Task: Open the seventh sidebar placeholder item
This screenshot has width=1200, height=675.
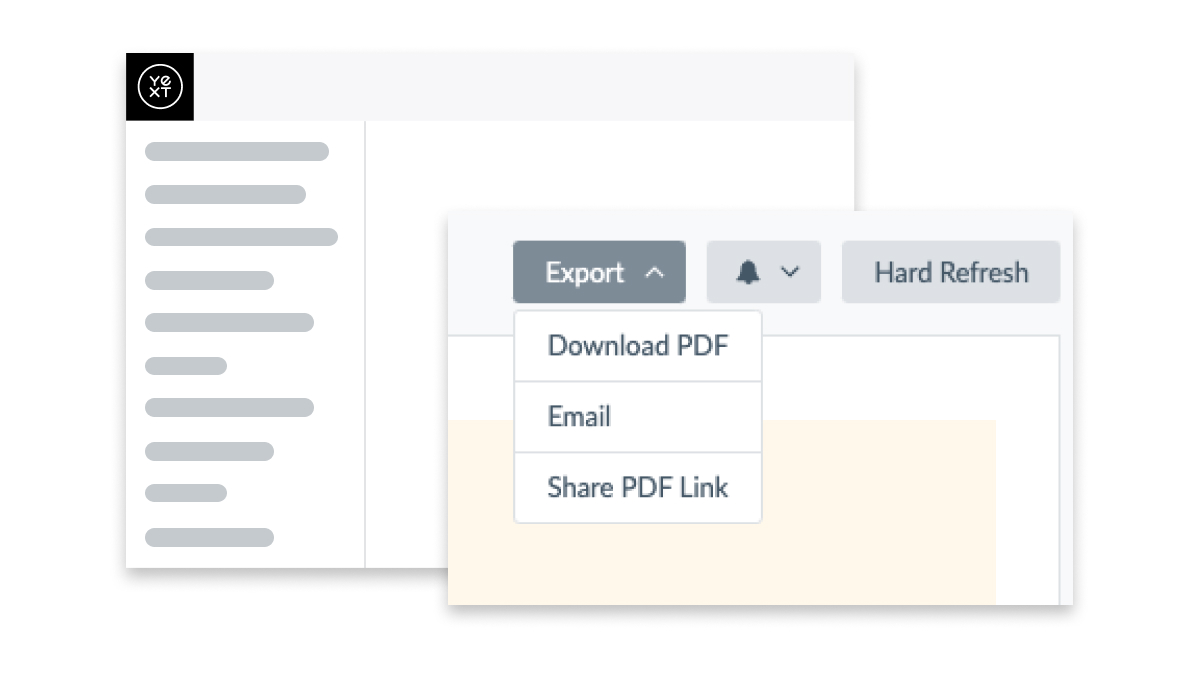Action: pyautogui.click(x=229, y=408)
